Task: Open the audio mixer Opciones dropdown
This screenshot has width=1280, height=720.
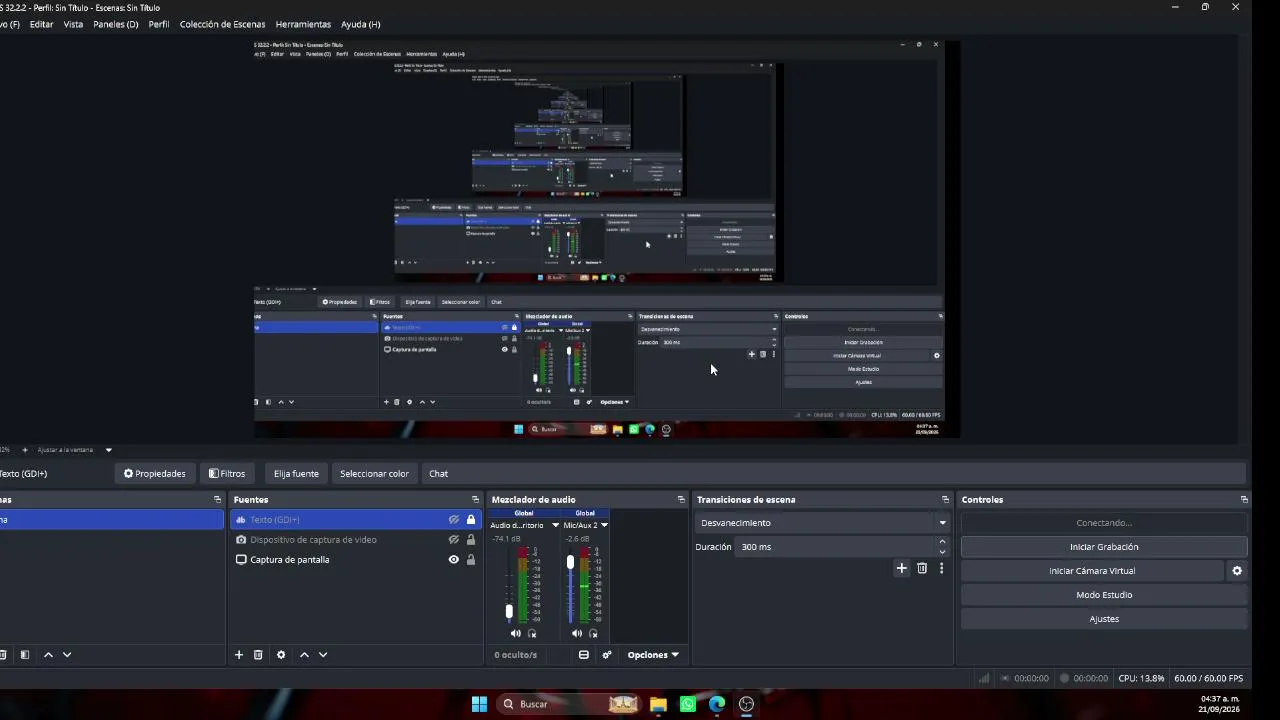Action: [x=653, y=655]
